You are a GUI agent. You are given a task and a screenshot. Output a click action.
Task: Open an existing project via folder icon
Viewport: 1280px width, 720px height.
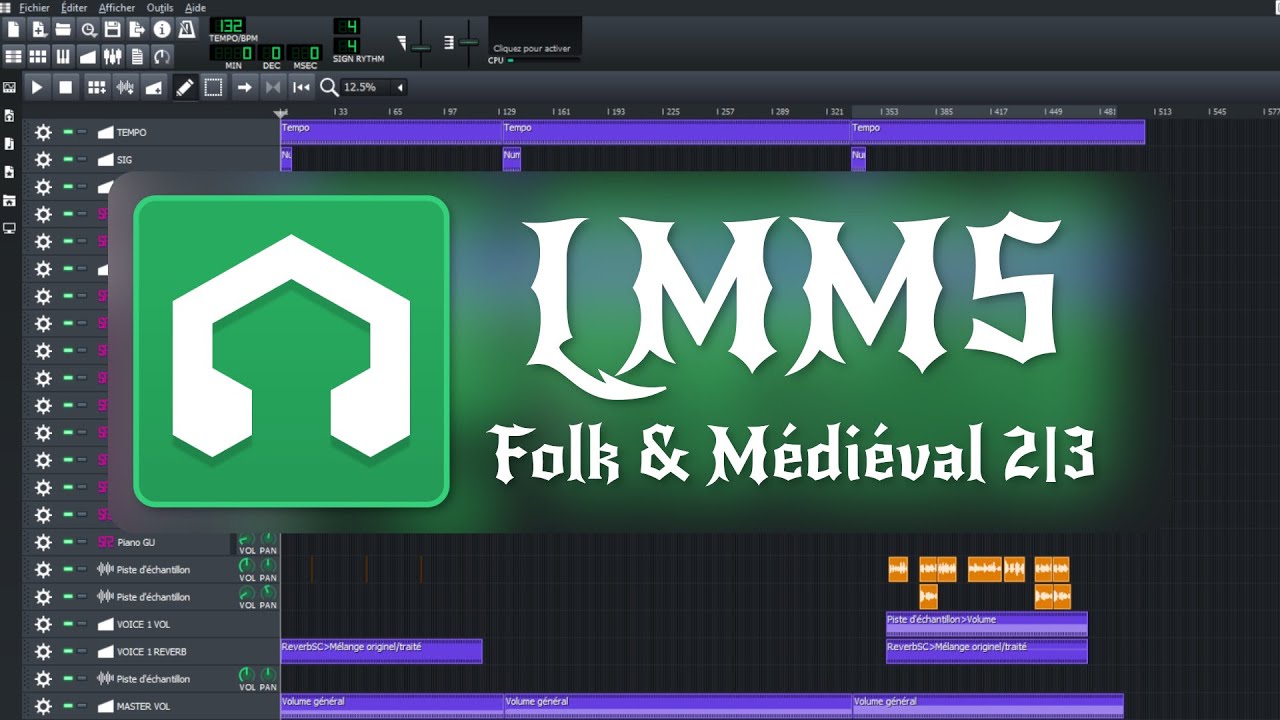click(x=63, y=29)
